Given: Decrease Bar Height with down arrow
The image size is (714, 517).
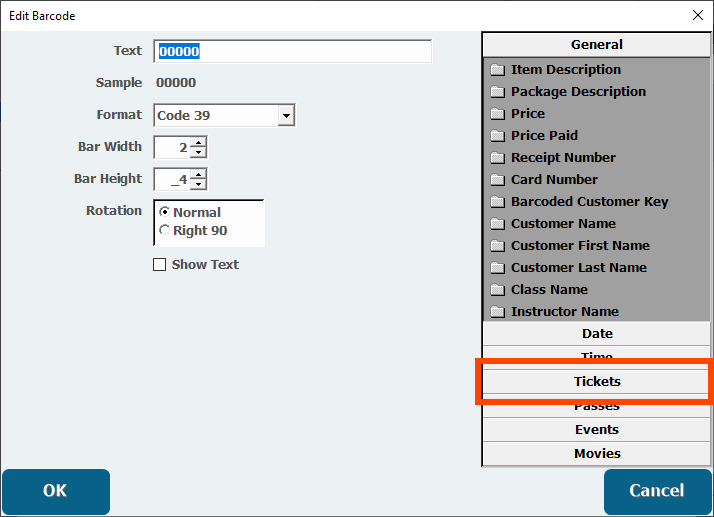Looking at the screenshot, I should [198, 185].
